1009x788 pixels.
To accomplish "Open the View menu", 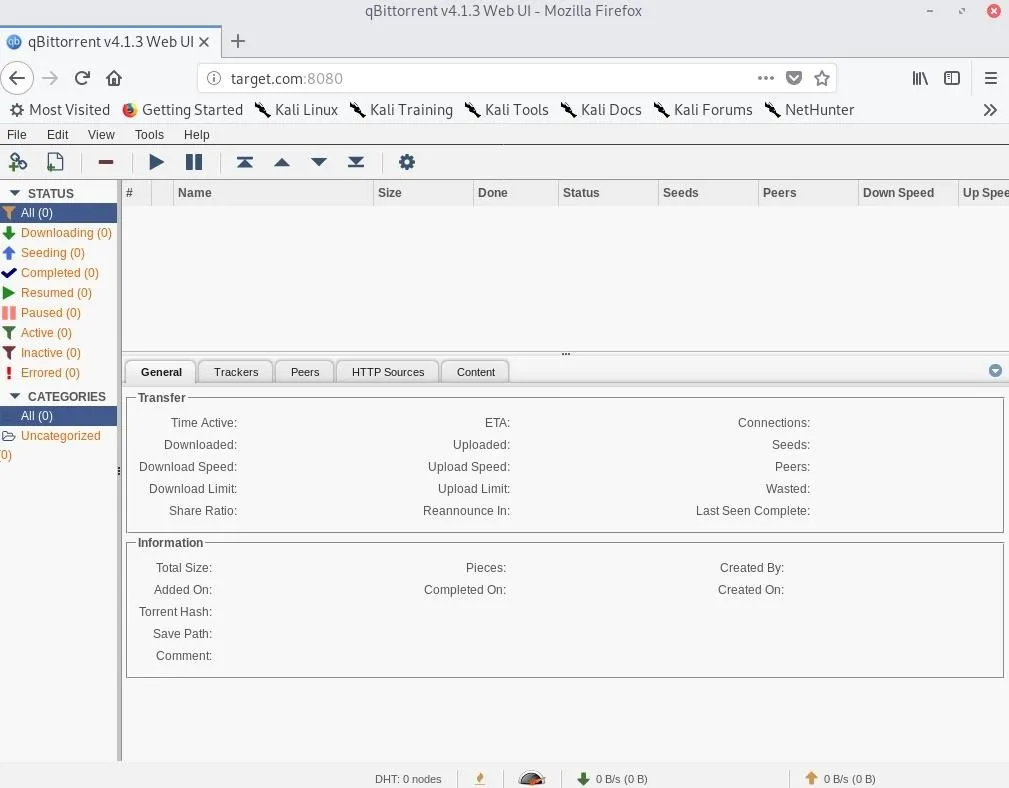I will pos(101,134).
